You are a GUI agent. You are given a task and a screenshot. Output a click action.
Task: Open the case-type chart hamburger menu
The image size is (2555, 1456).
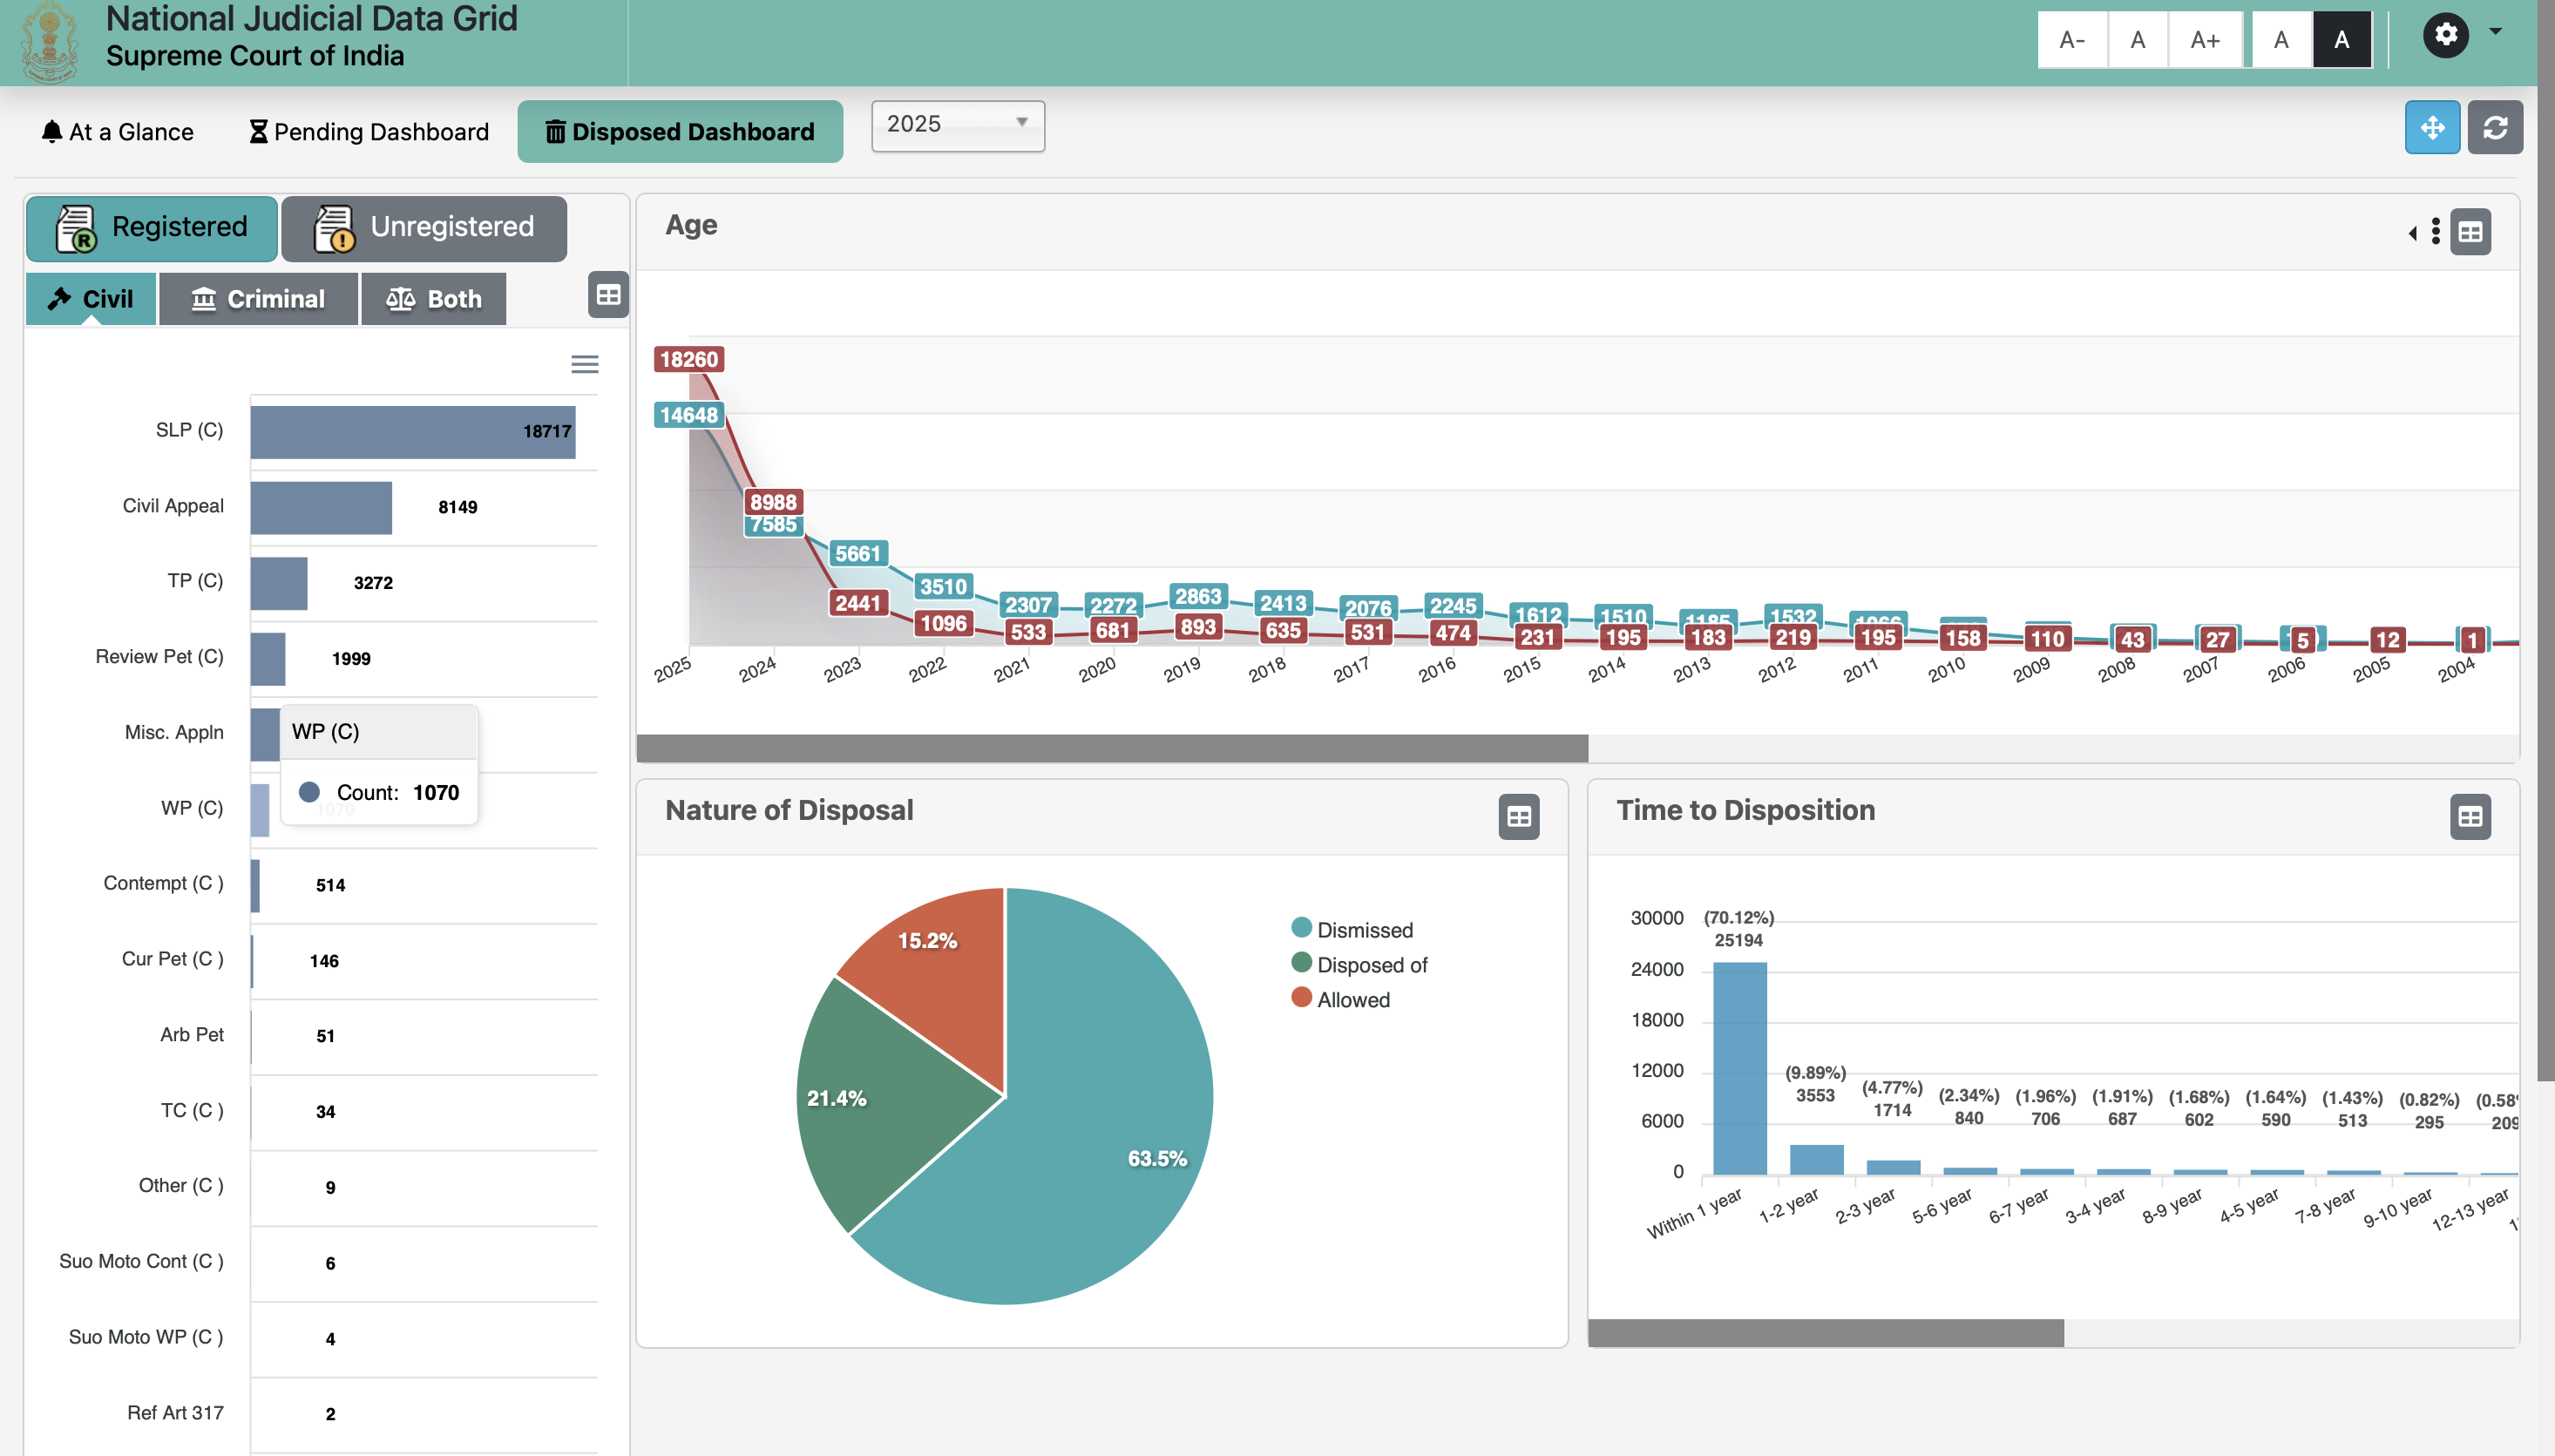pos(585,365)
